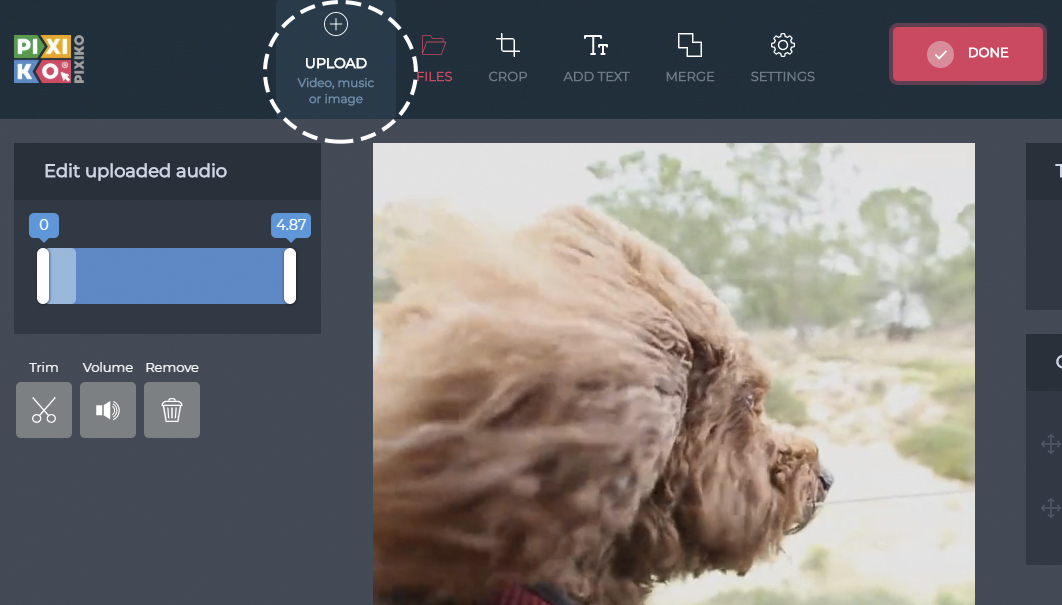
Task: Click the red Done button
Action: tap(968, 54)
